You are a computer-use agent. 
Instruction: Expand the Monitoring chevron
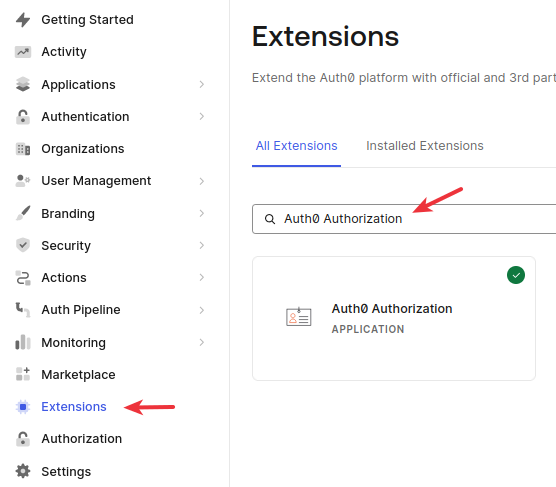pos(201,342)
